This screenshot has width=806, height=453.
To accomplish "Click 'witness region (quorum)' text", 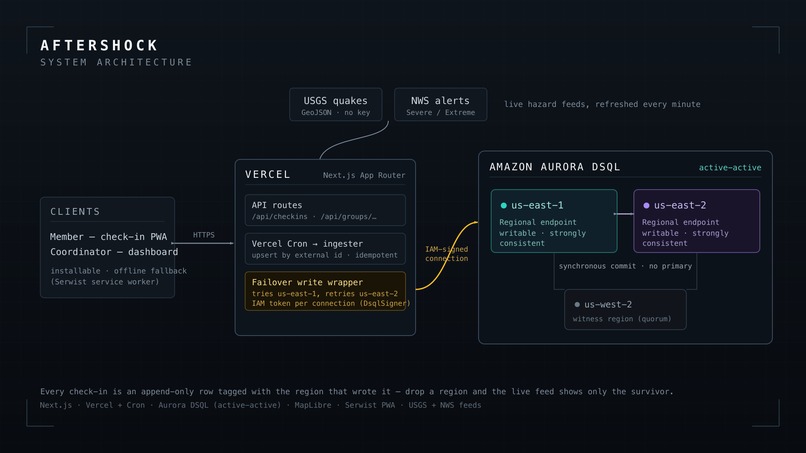I will pyautogui.click(x=622, y=319).
